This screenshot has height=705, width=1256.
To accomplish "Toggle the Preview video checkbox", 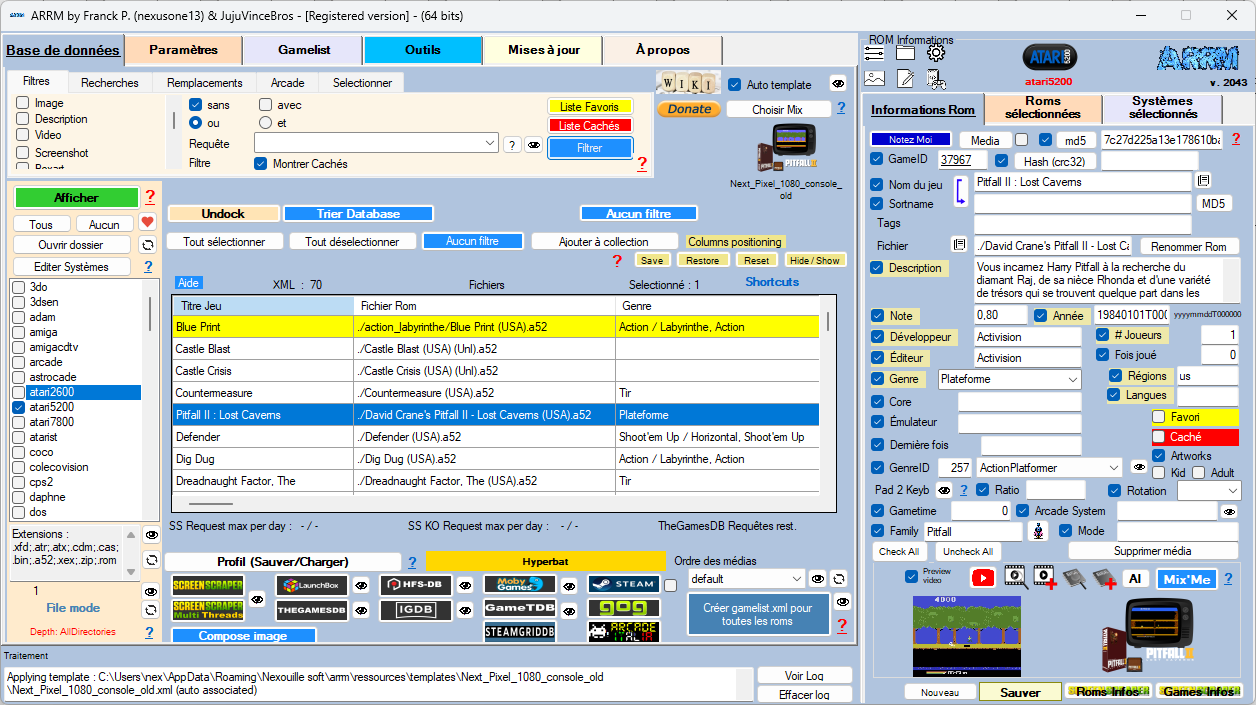I will click(x=911, y=577).
